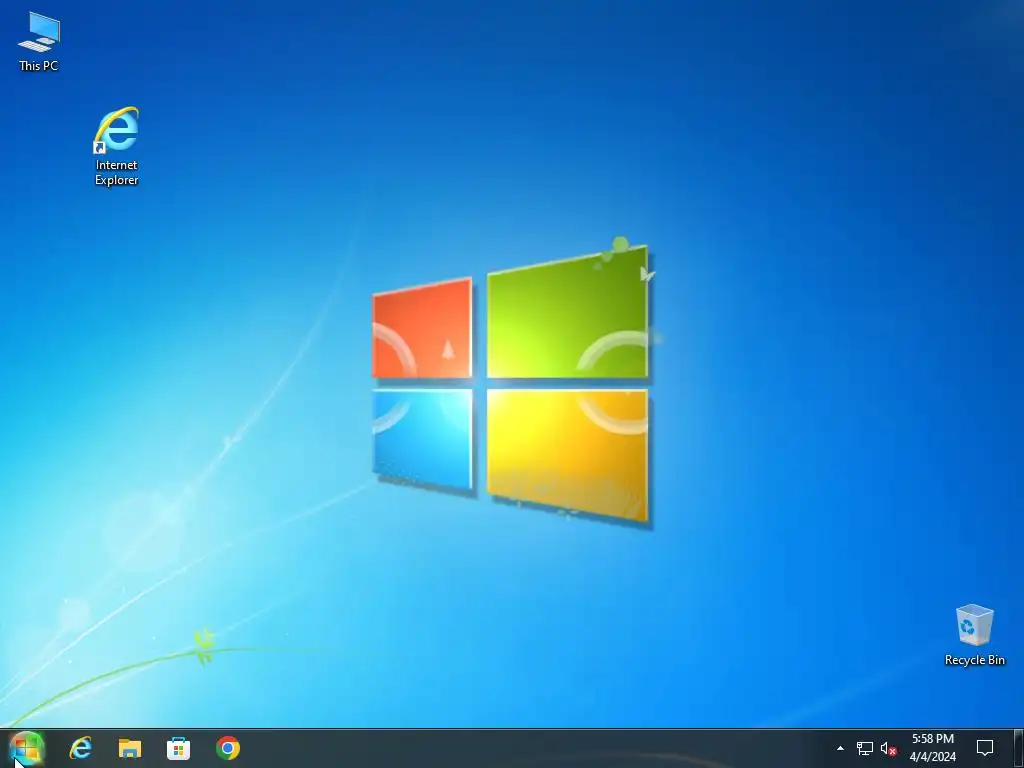
Task: Select the Recycle Bin desktop icon
Action: pos(974,635)
